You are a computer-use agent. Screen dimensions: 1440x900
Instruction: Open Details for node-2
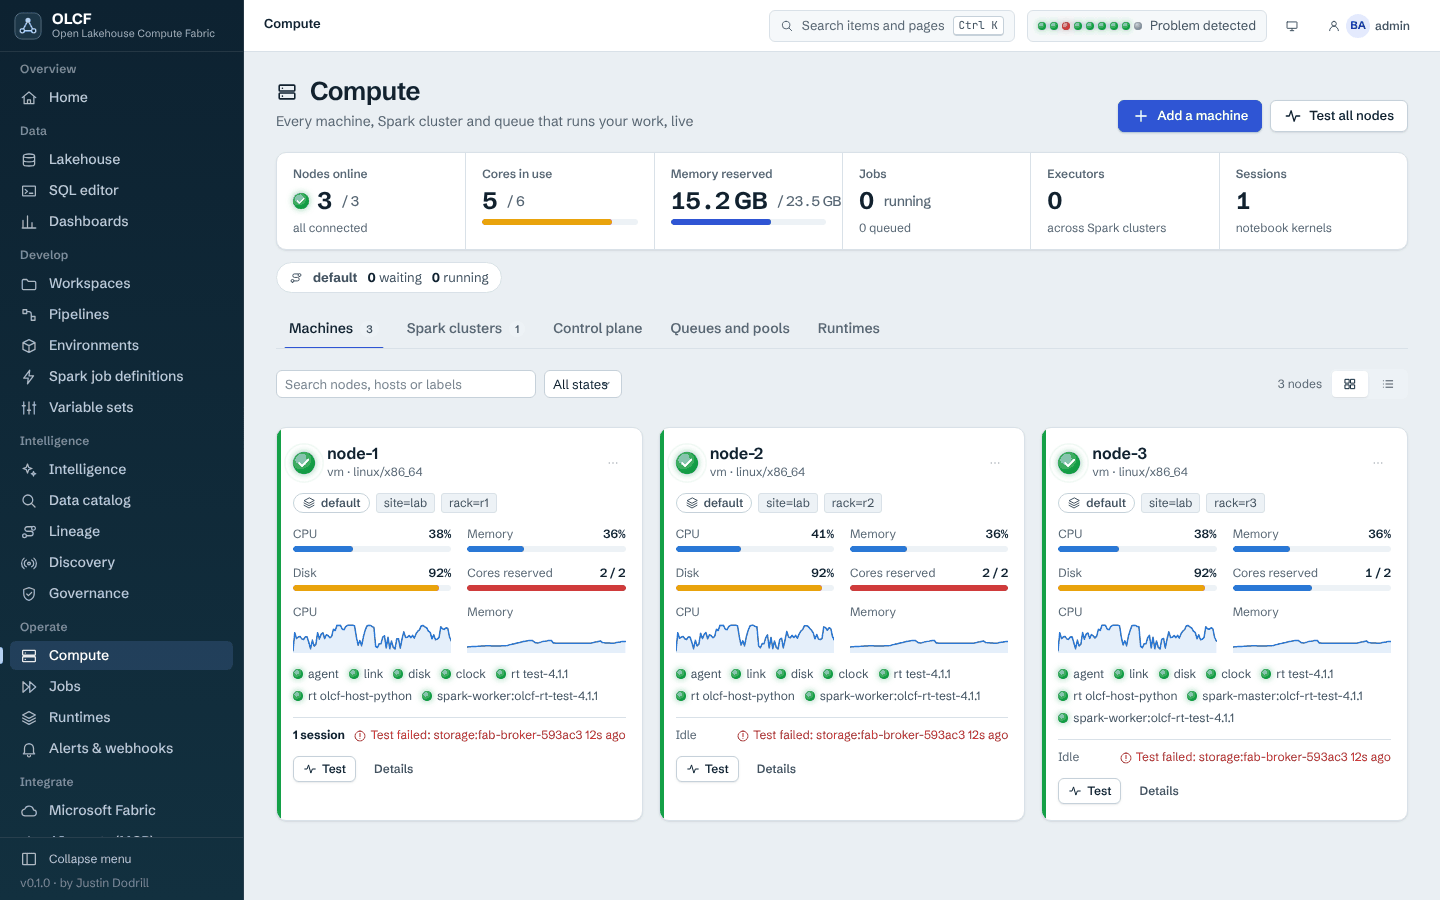(776, 769)
